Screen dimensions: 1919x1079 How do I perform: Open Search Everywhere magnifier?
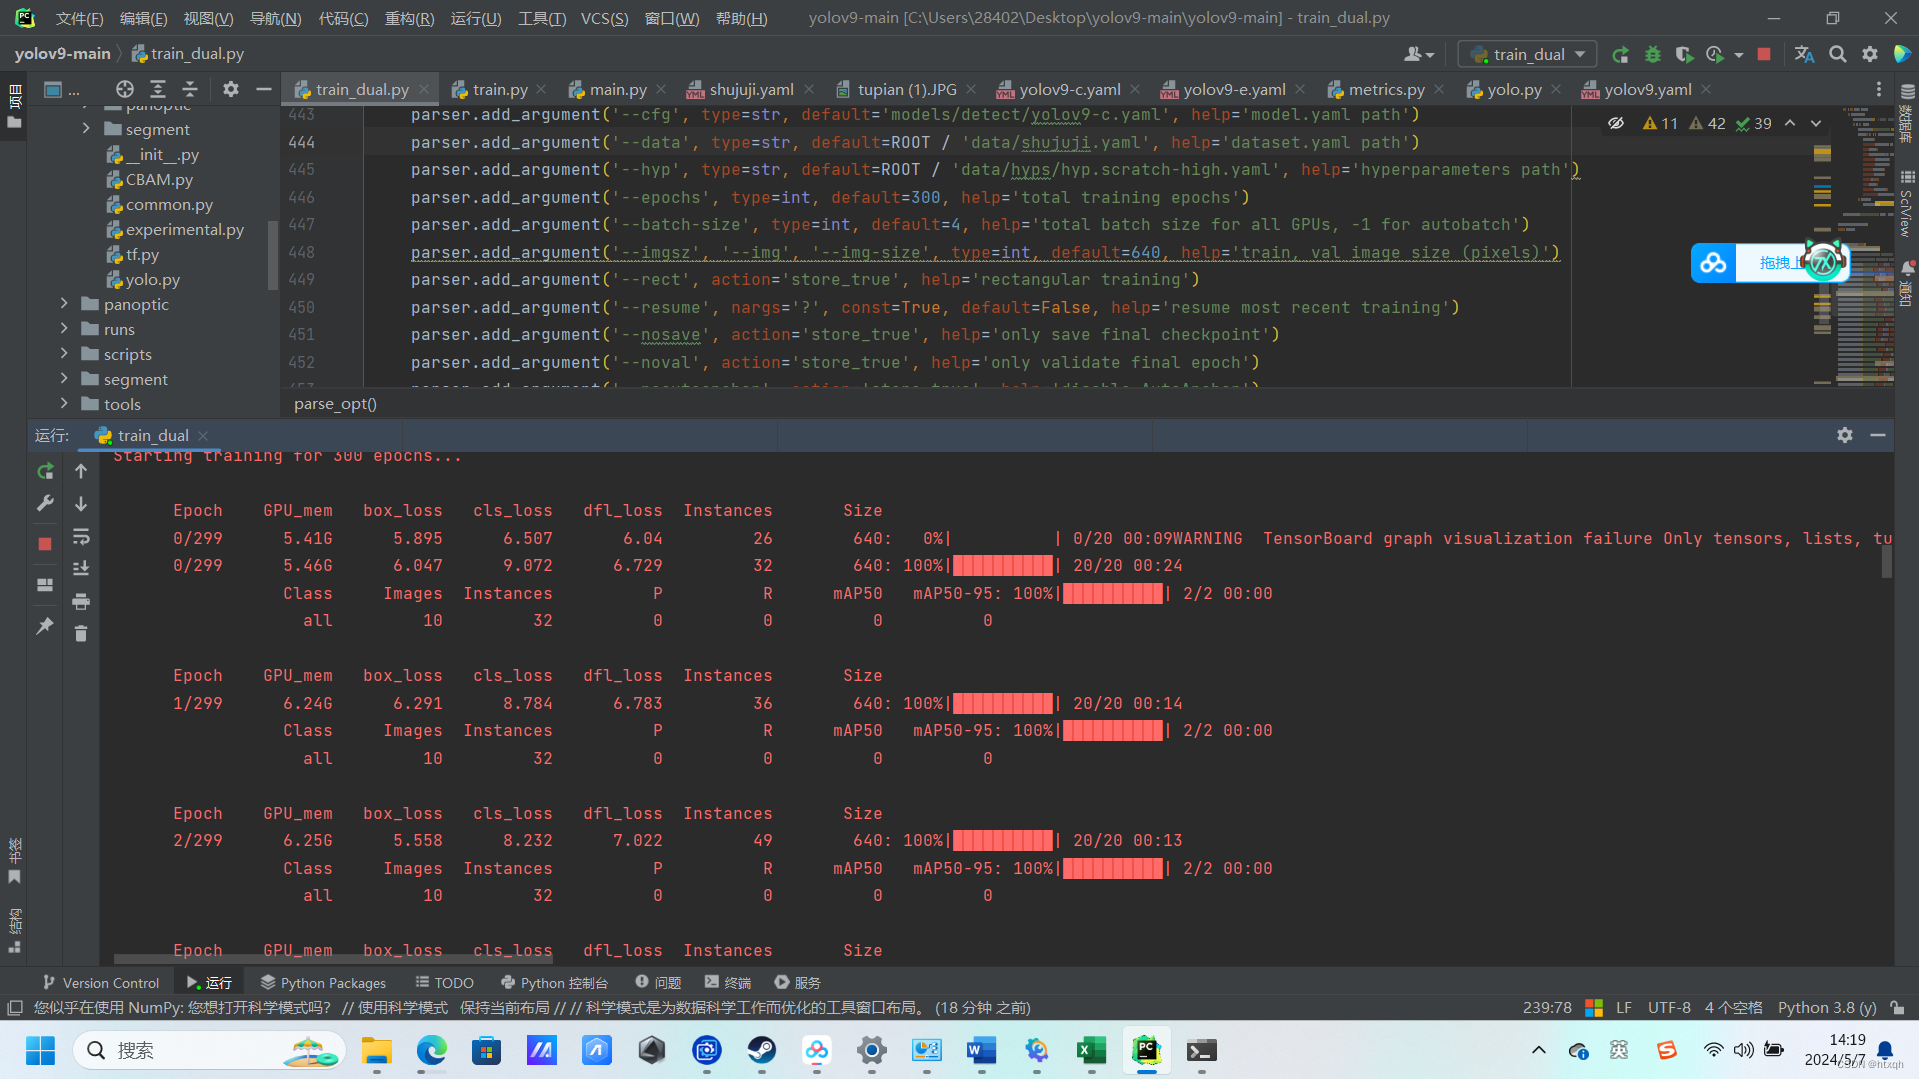pyautogui.click(x=1838, y=54)
